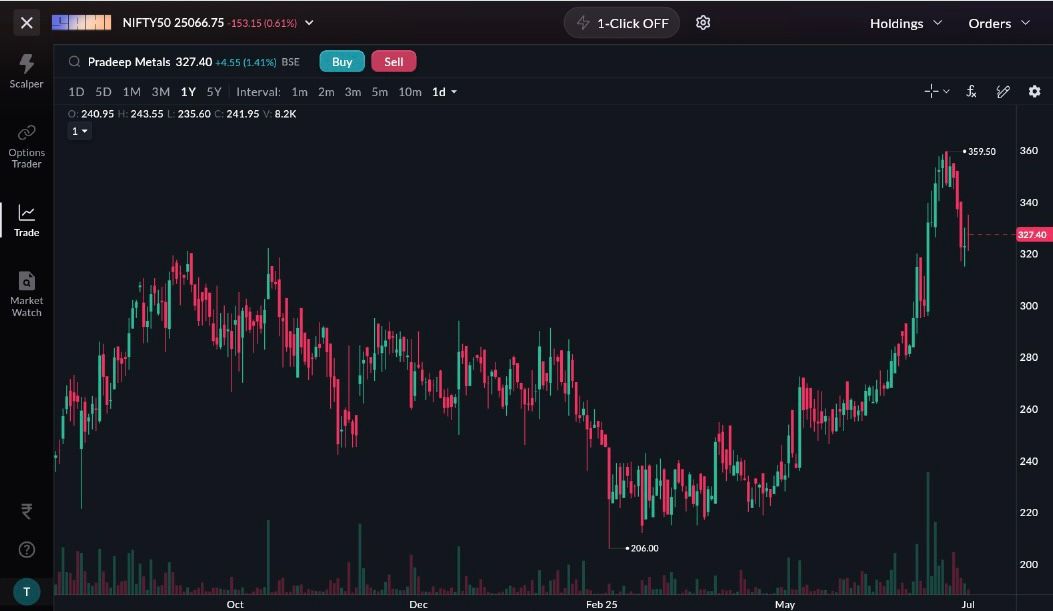1053x611 pixels.
Task: Open Market Watch in the sidebar
Action: point(26,294)
